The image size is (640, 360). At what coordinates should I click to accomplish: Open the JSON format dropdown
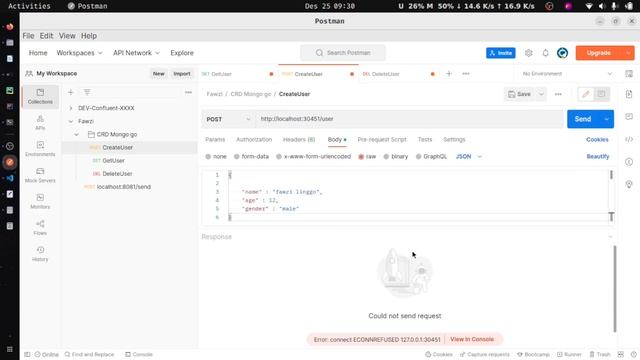[x=469, y=157]
